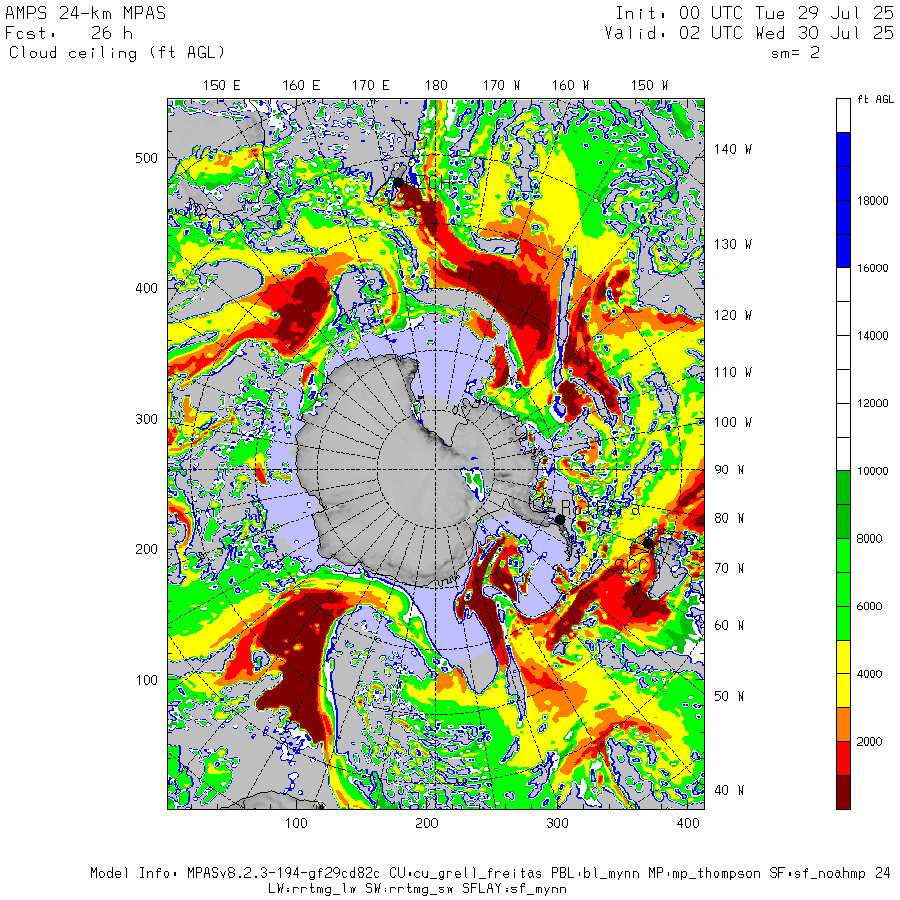
Task: Click the '180' longitude label
Action: (x=436, y=86)
